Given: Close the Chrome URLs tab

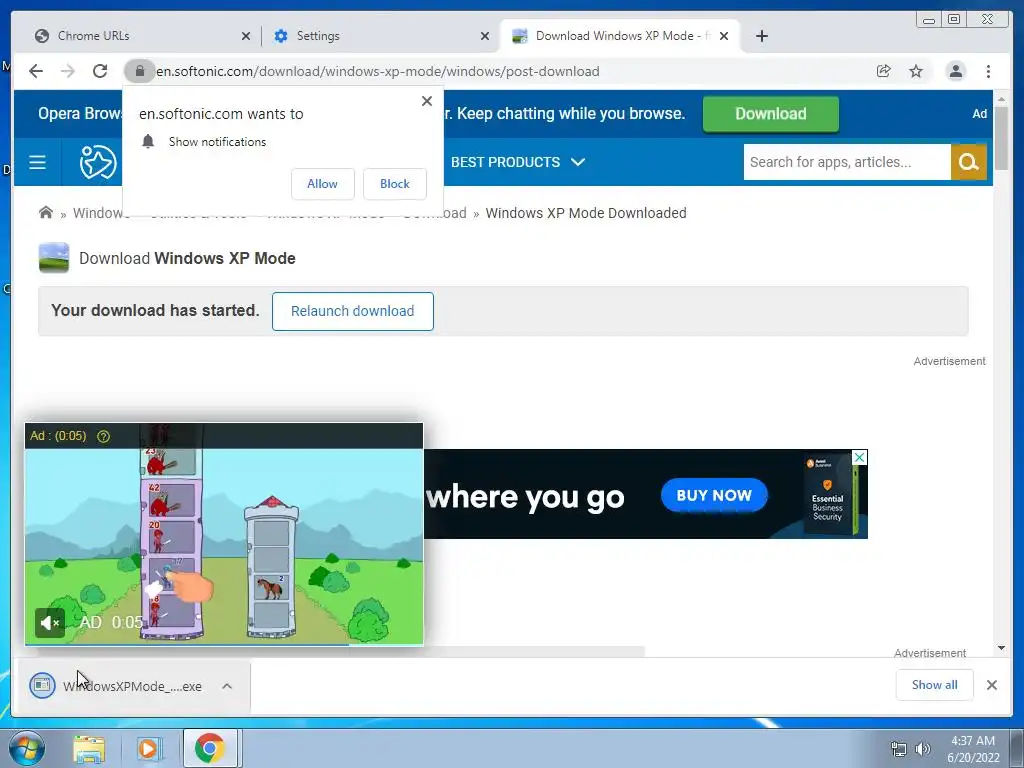Looking at the screenshot, I should [x=246, y=36].
